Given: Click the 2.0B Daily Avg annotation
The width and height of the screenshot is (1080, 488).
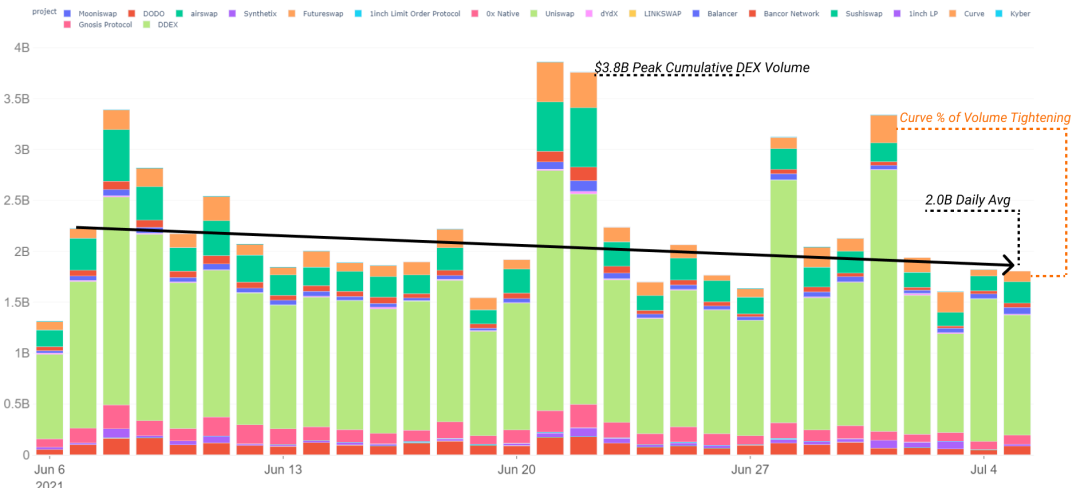Looking at the screenshot, I should [x=967, y=201].
